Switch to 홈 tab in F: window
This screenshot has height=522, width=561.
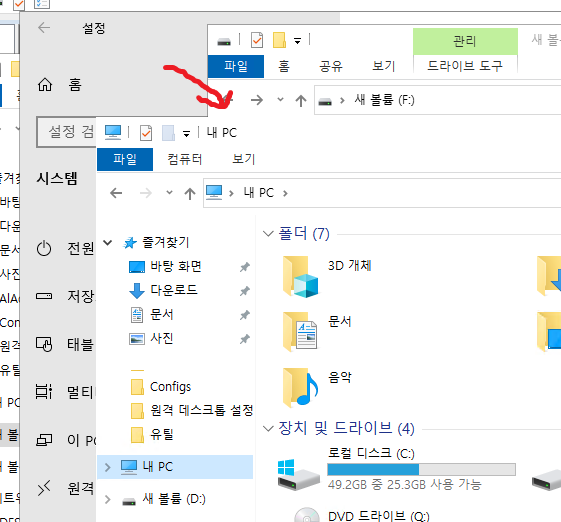click(x=284, y=66)
